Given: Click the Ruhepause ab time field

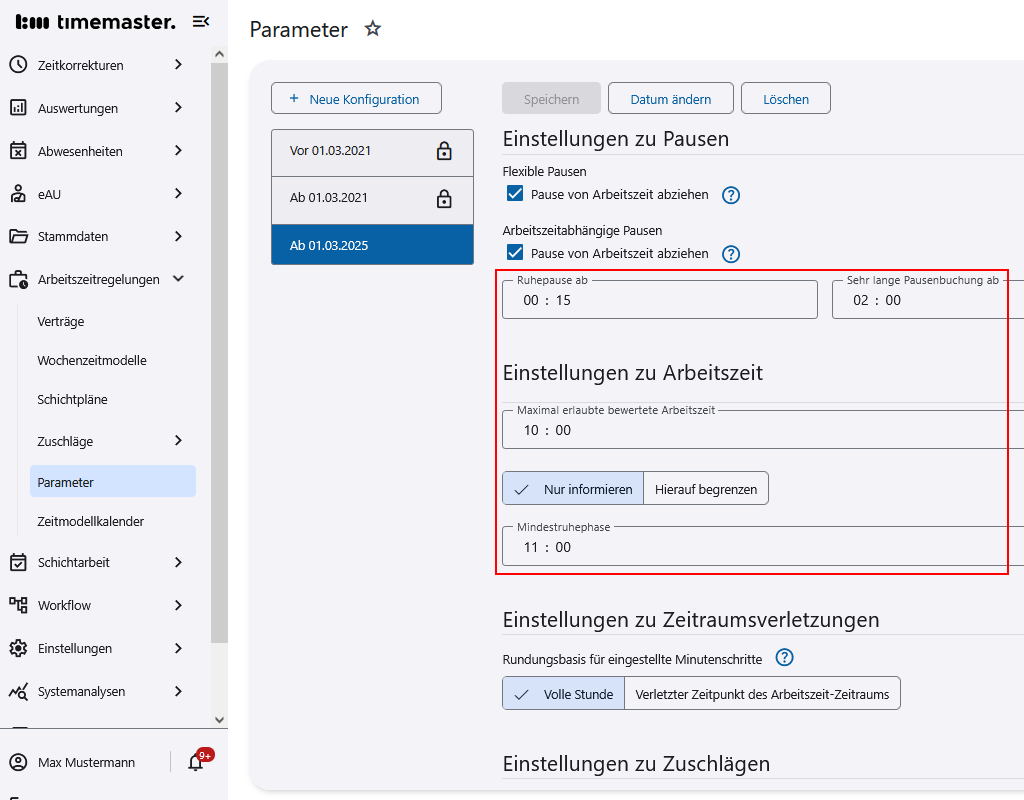Looking at the screenshot, I should click(660, 299).
